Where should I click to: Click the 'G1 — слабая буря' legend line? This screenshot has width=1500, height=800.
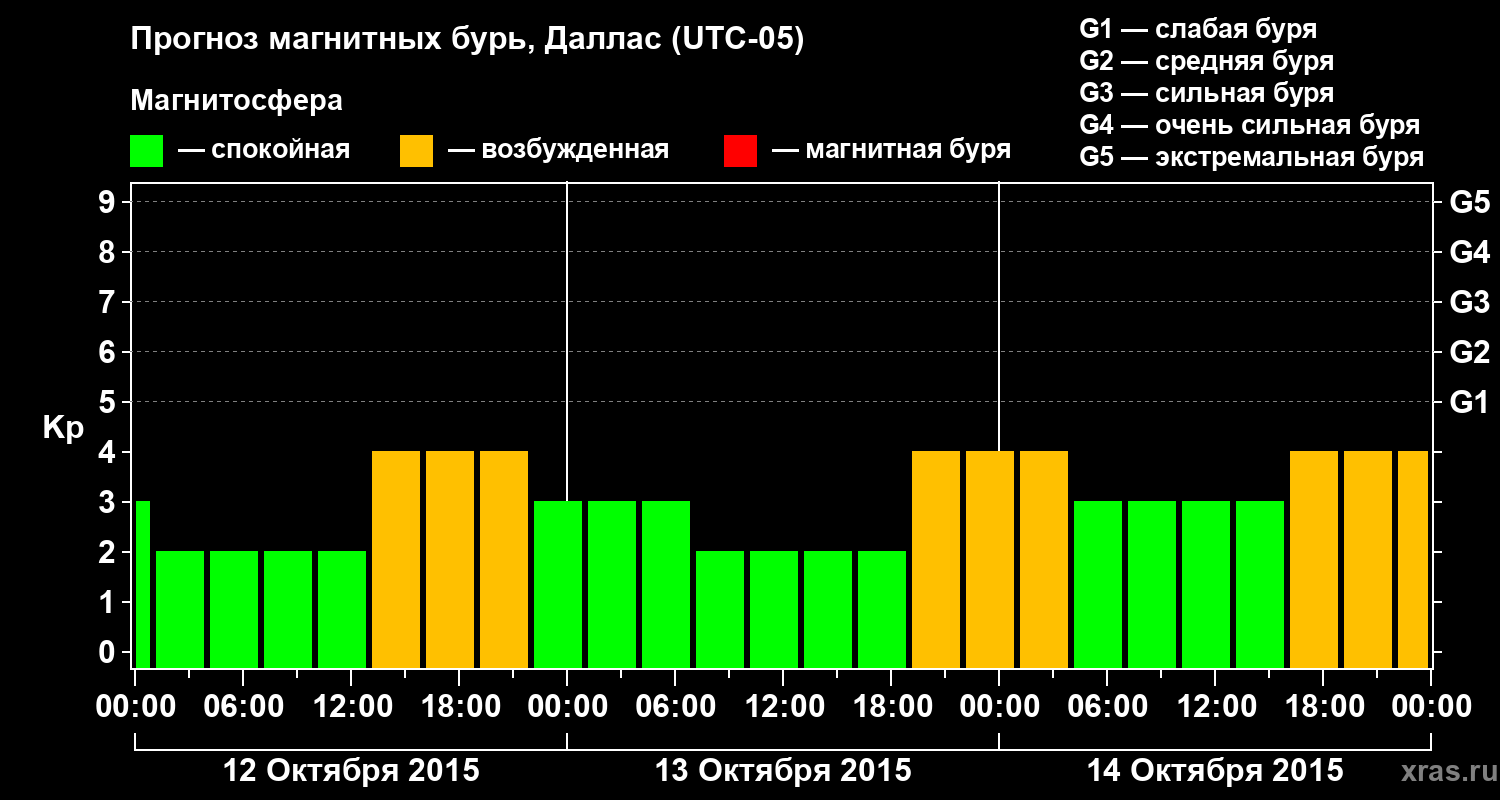pos(1198,29)
